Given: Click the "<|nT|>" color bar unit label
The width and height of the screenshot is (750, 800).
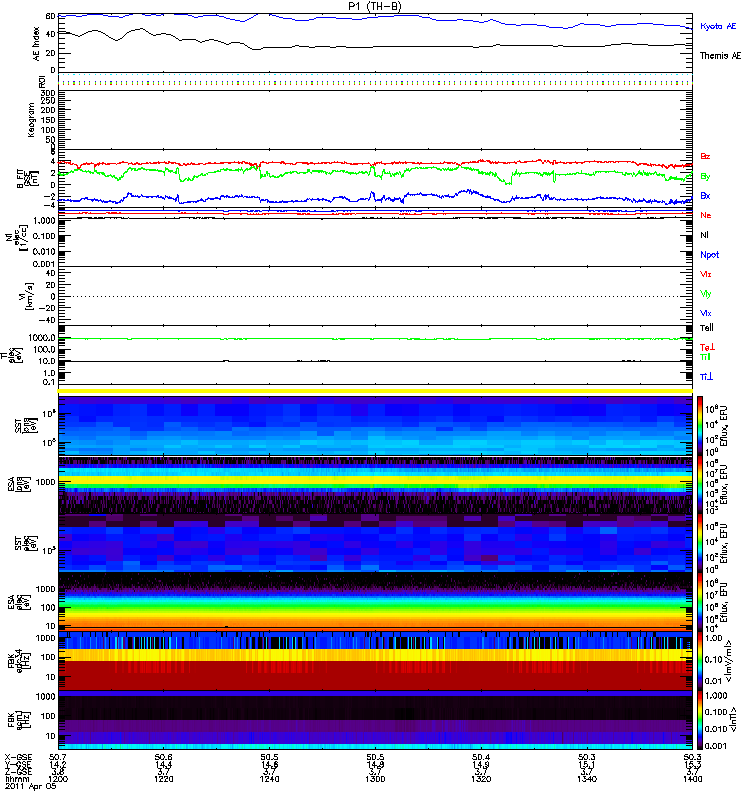Looking at the screenshot, I should coord(732,719).
